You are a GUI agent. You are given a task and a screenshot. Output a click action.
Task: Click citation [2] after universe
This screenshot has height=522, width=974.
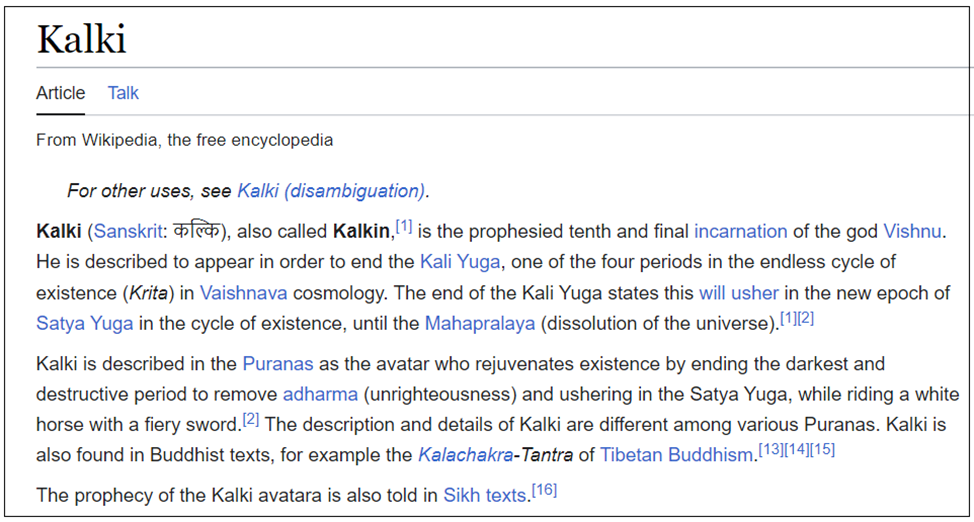click(x=806, y=319)
